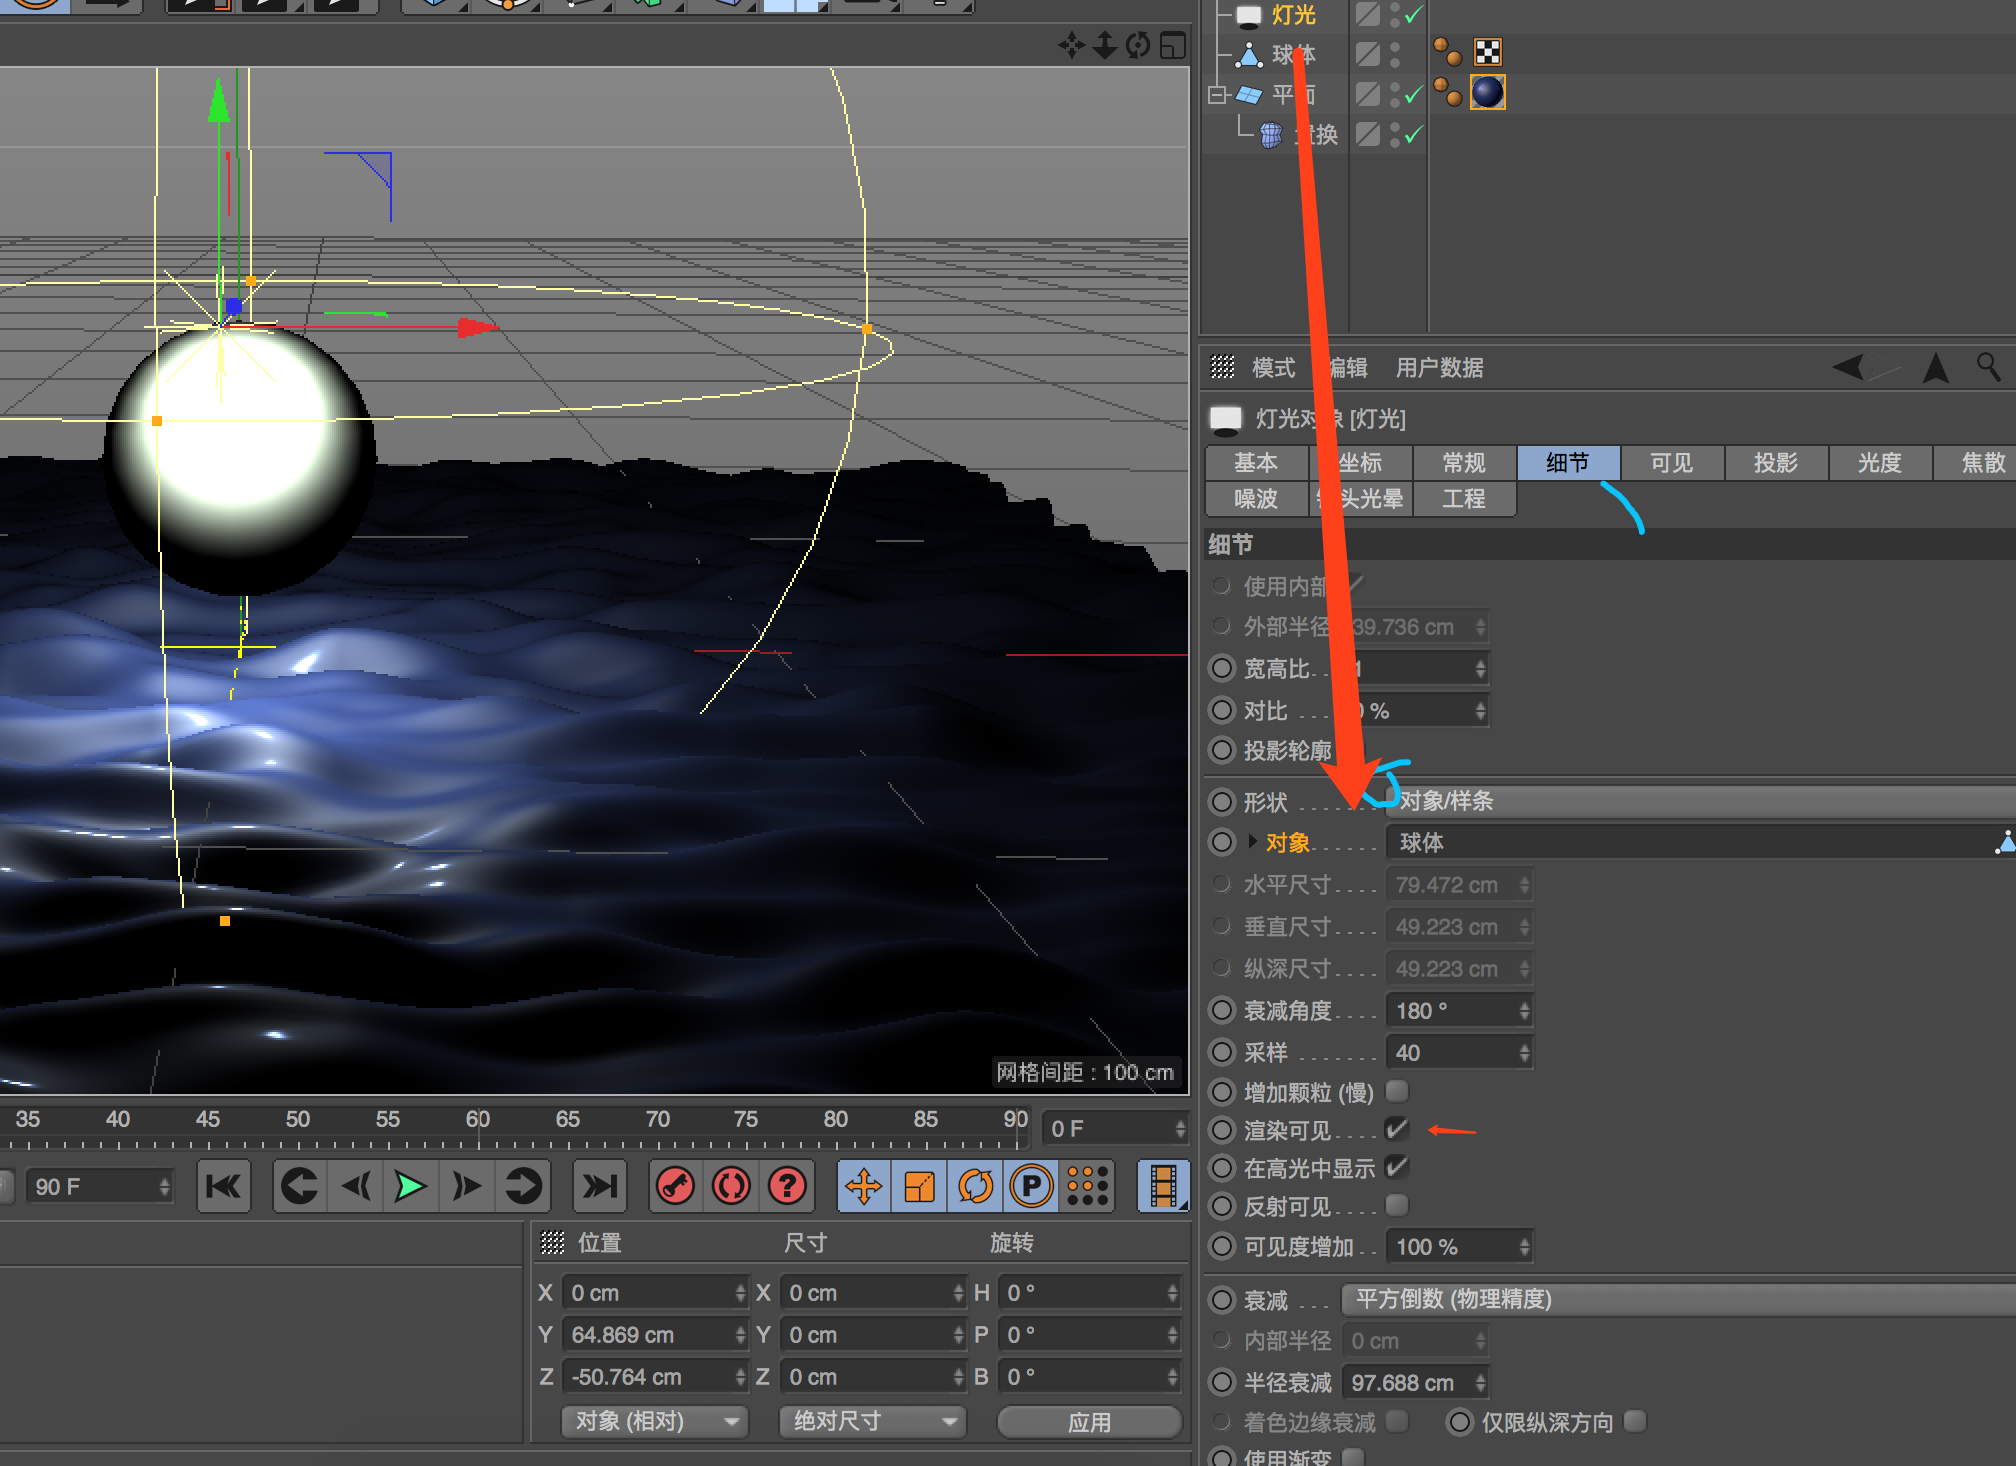Viewport: 2016px width, 1466px height.
Task: Click the keyframe selection question-mark icon
Action: click(x=788, y=1187)
